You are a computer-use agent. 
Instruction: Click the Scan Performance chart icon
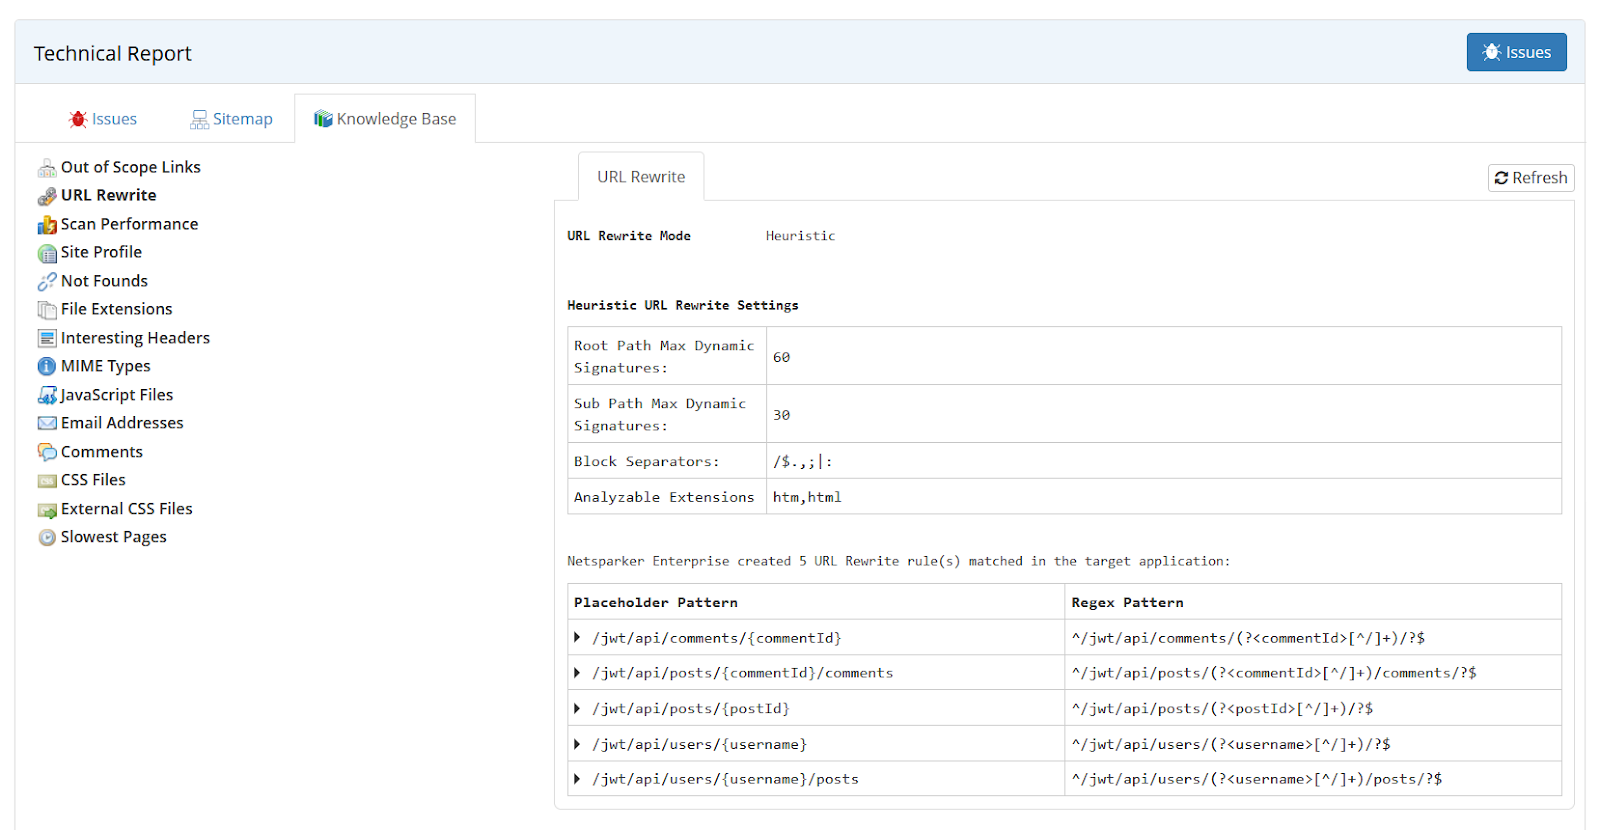(x=47, y=225)
